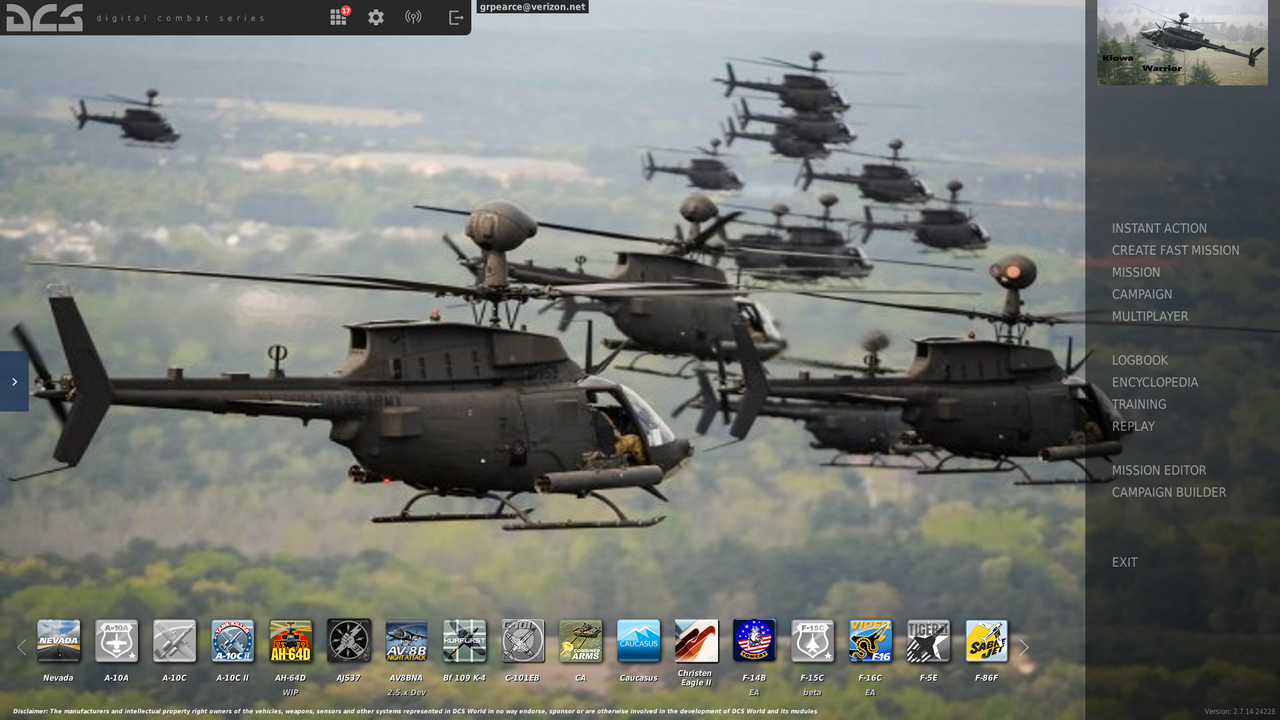Viewport: 1280px width, 720px height.
Task: Open MULTIPLAYER
Action: point(1150,316)
